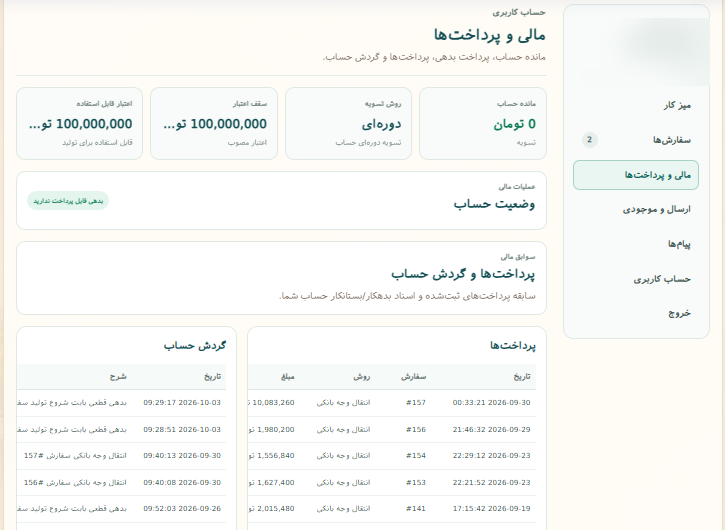The image size is (725, 530).
Task: Click payment date 17:15:42 2026-09-19
Action: (x=492, y=508)
